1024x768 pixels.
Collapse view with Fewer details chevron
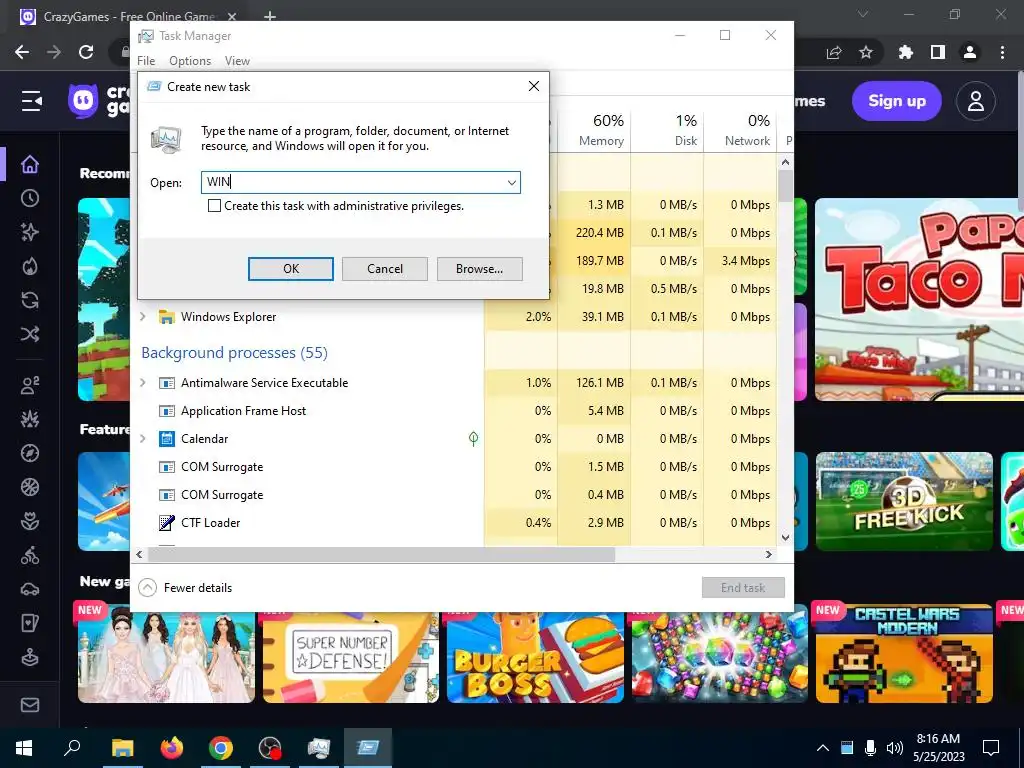tap(148, 588)
